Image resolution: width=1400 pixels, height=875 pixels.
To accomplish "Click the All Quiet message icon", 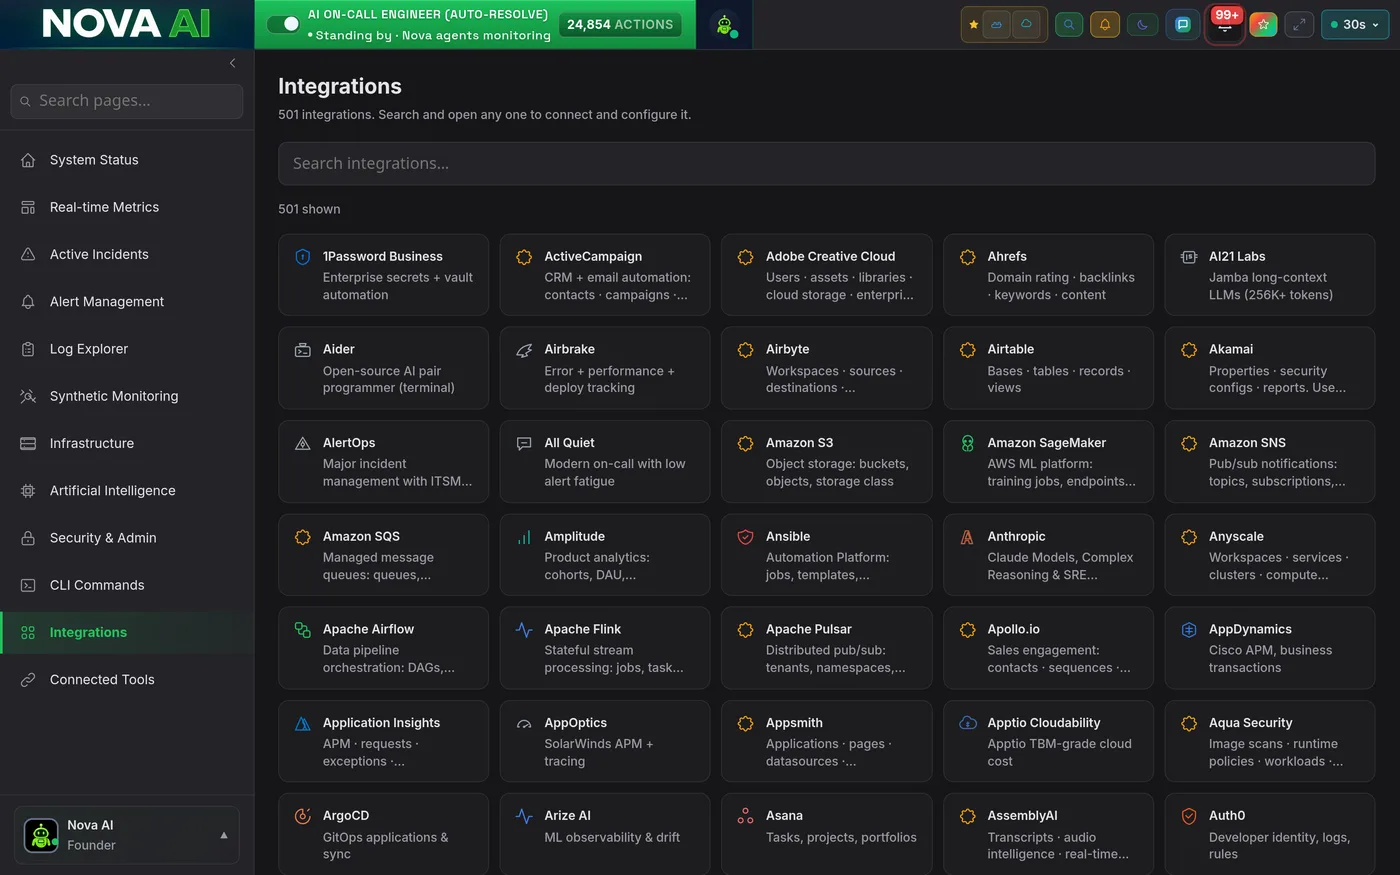I will [x=524, y=443].
